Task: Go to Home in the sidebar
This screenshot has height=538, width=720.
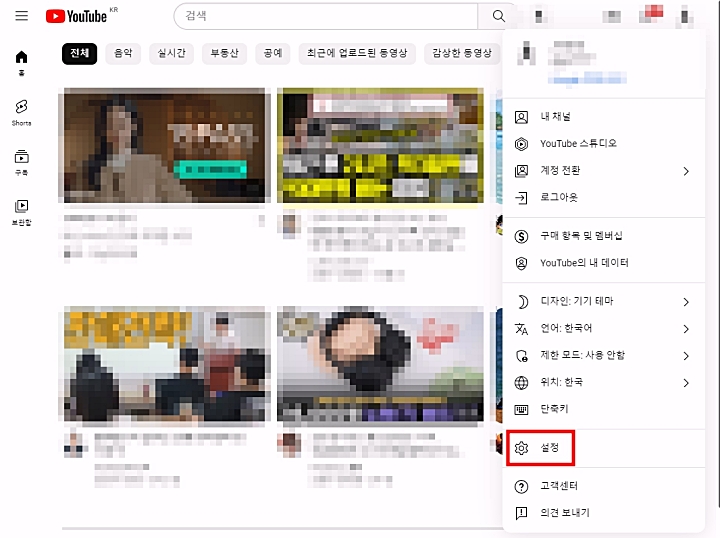Action: pyautogui.click(x=22, y=63)
